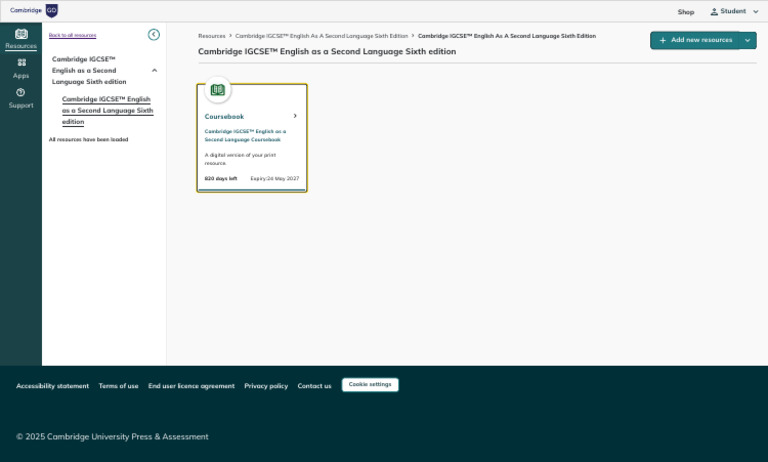Expand the Add new resources dropdown arrow
768x462 pixels.
(747, 40)
